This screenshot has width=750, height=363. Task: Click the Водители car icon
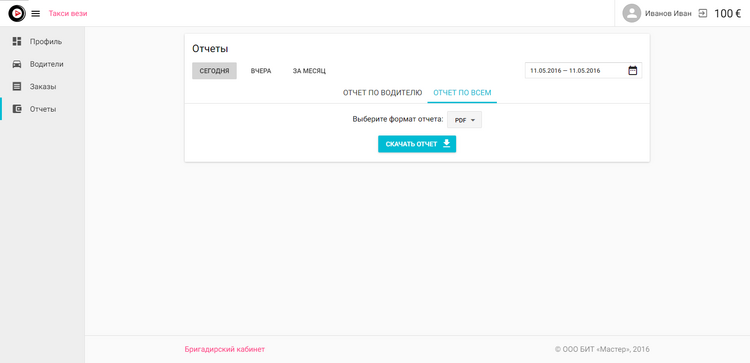[x=17, y=64]
